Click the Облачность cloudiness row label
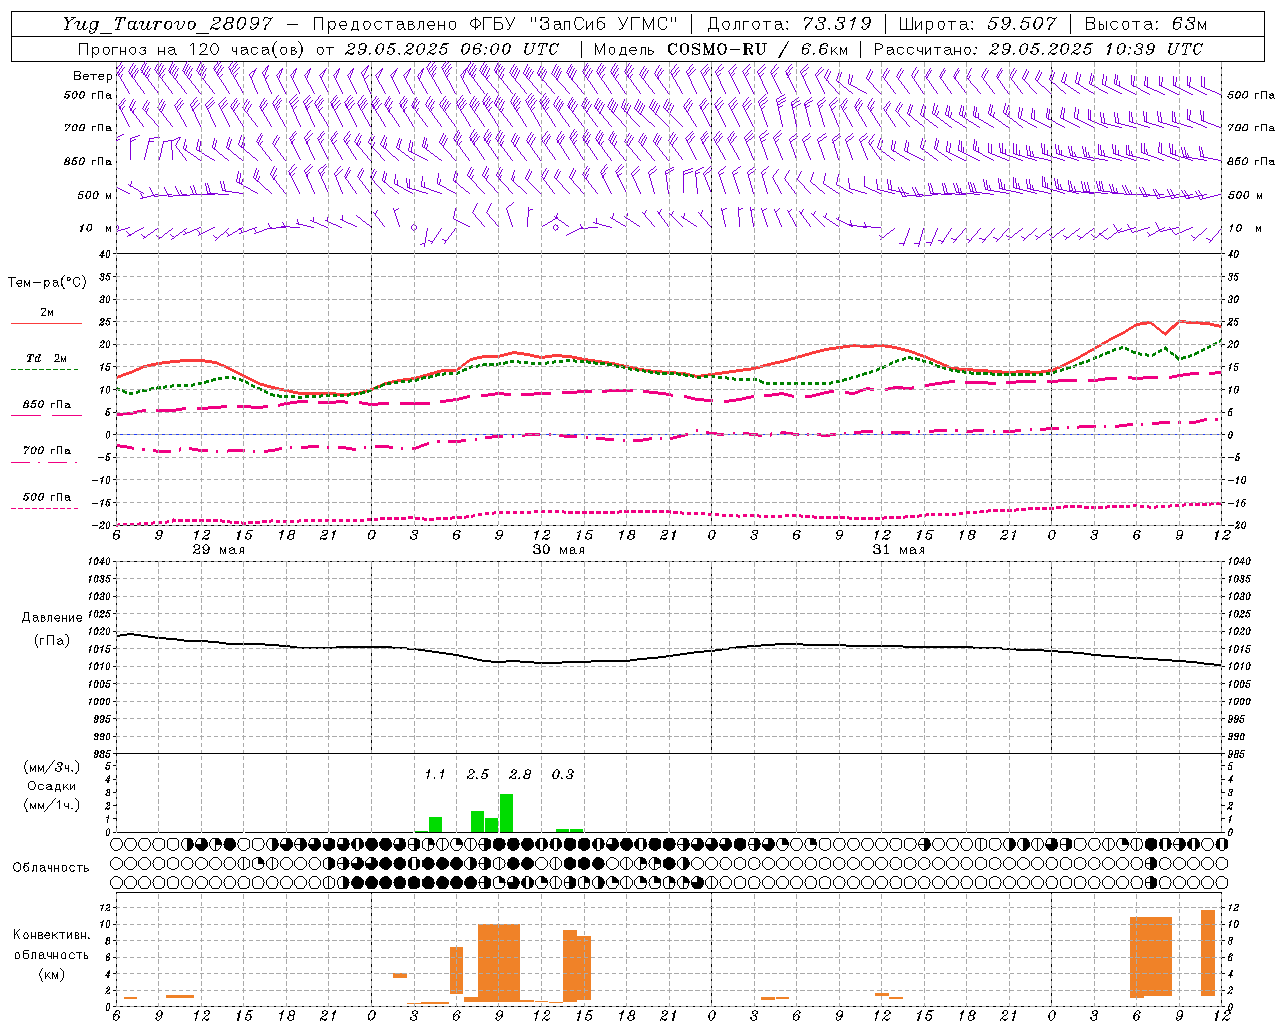The height and width of the screenshot is (1024, 1280). click(51, 867)
